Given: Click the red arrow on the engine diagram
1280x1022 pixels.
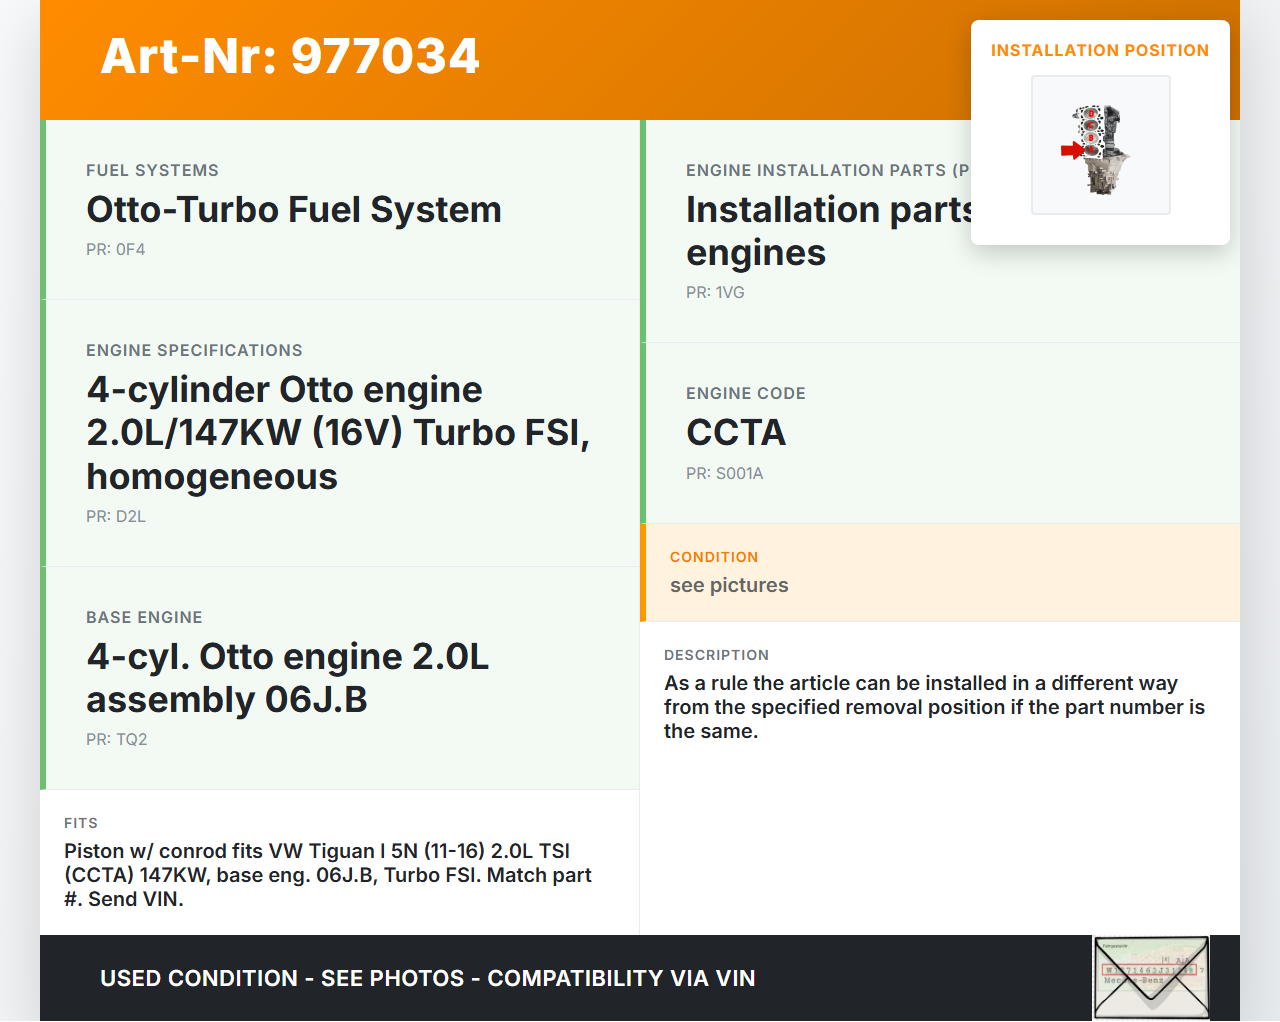Looking at the screenshot, I should coord(1072,151).
